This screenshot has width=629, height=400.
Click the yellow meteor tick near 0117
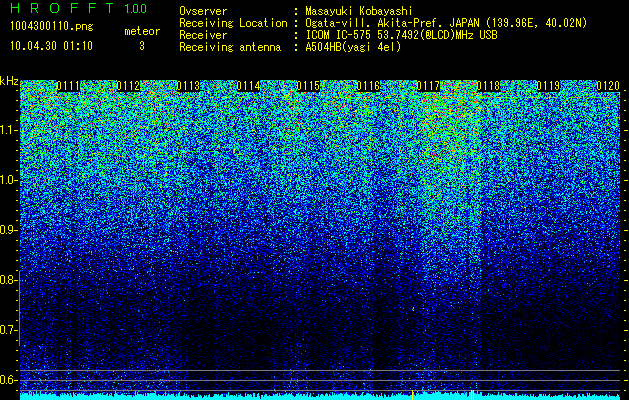(x=412, y=395)
